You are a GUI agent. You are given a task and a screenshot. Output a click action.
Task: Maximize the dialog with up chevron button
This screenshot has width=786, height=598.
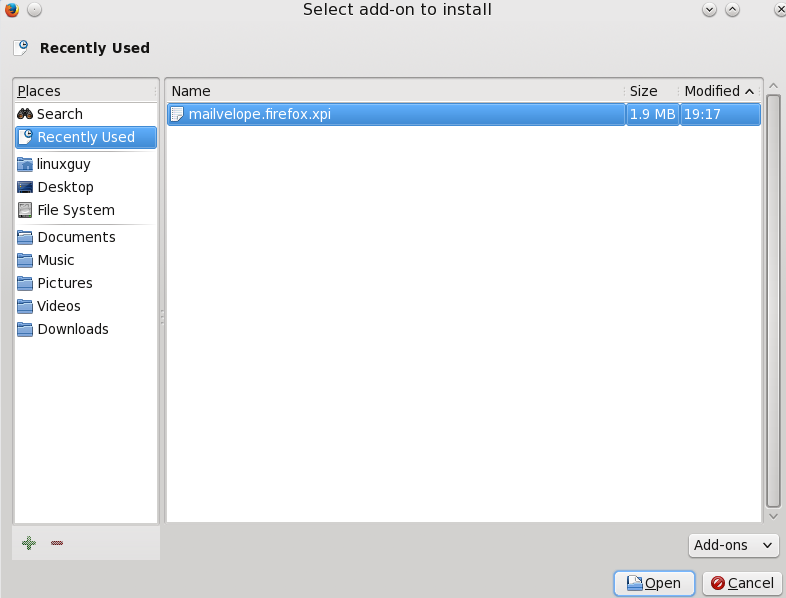732,10
